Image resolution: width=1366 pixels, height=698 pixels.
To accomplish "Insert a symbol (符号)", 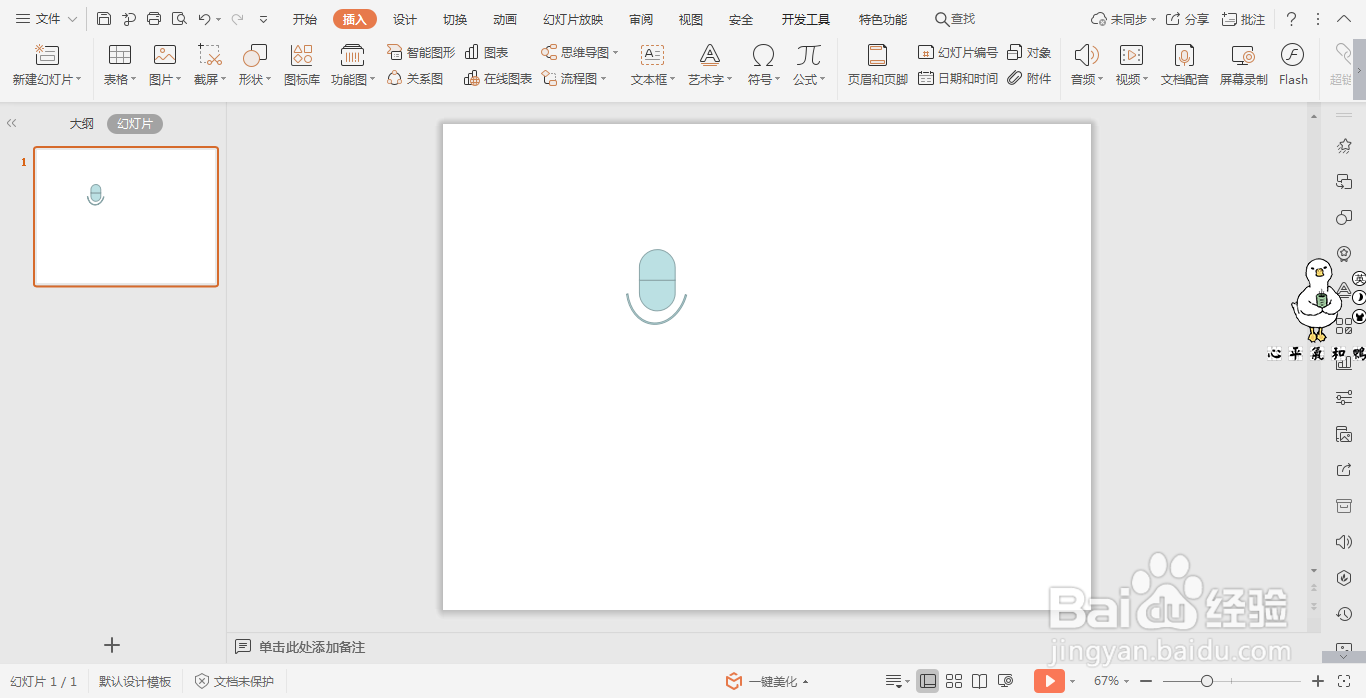I will (x=763, y=65).
